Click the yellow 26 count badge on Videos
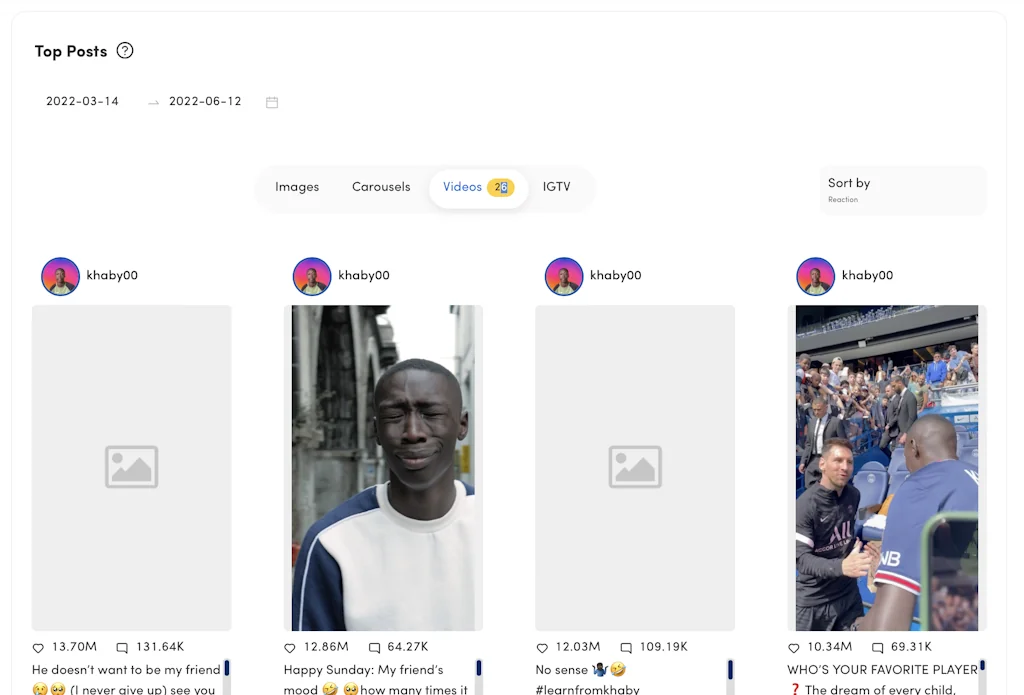Image resolution: width=1024 pixels, height=695 pixels. [x=501, y=187]
